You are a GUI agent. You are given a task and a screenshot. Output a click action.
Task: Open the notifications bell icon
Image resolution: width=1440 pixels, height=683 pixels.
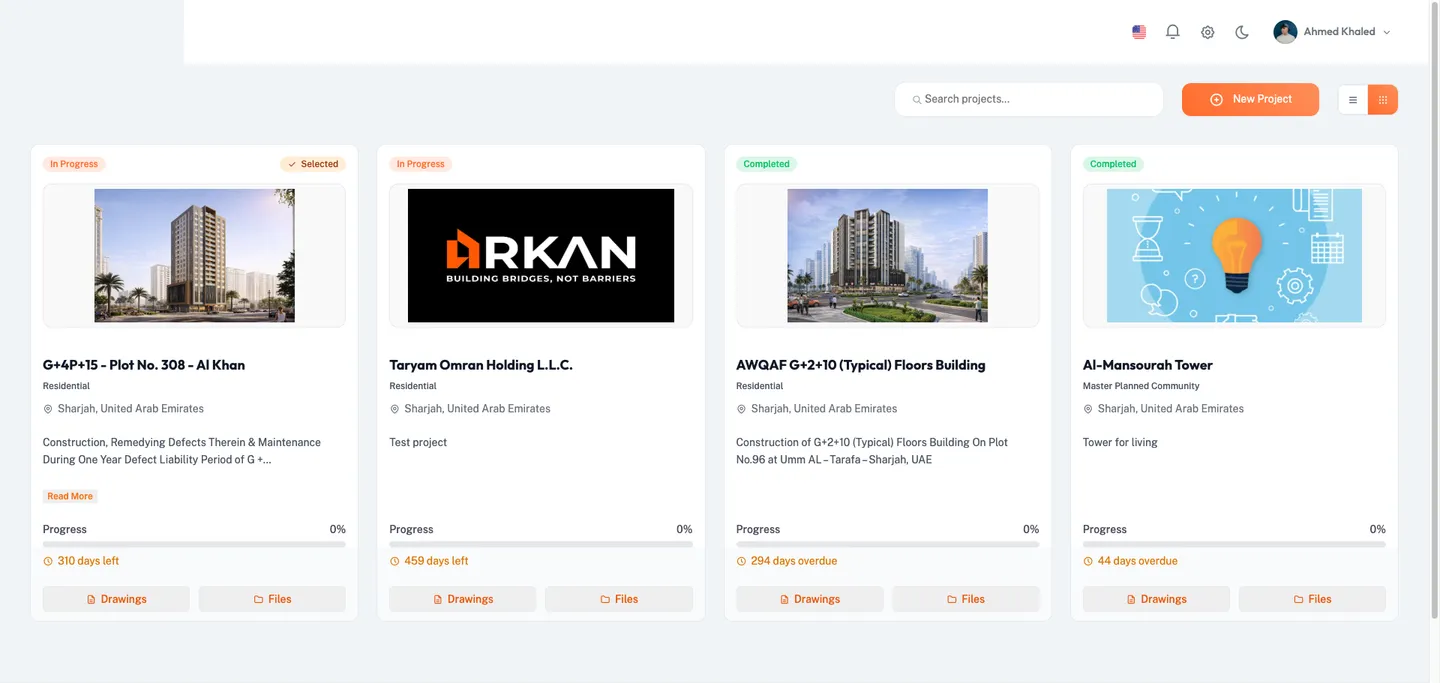1172,31
